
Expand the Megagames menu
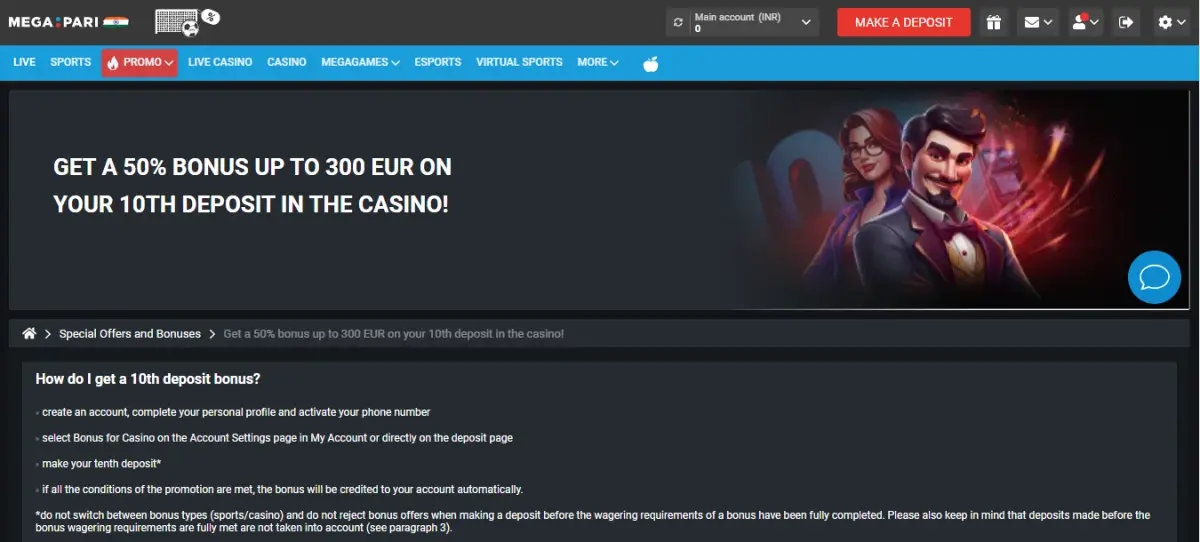point(360,62)
